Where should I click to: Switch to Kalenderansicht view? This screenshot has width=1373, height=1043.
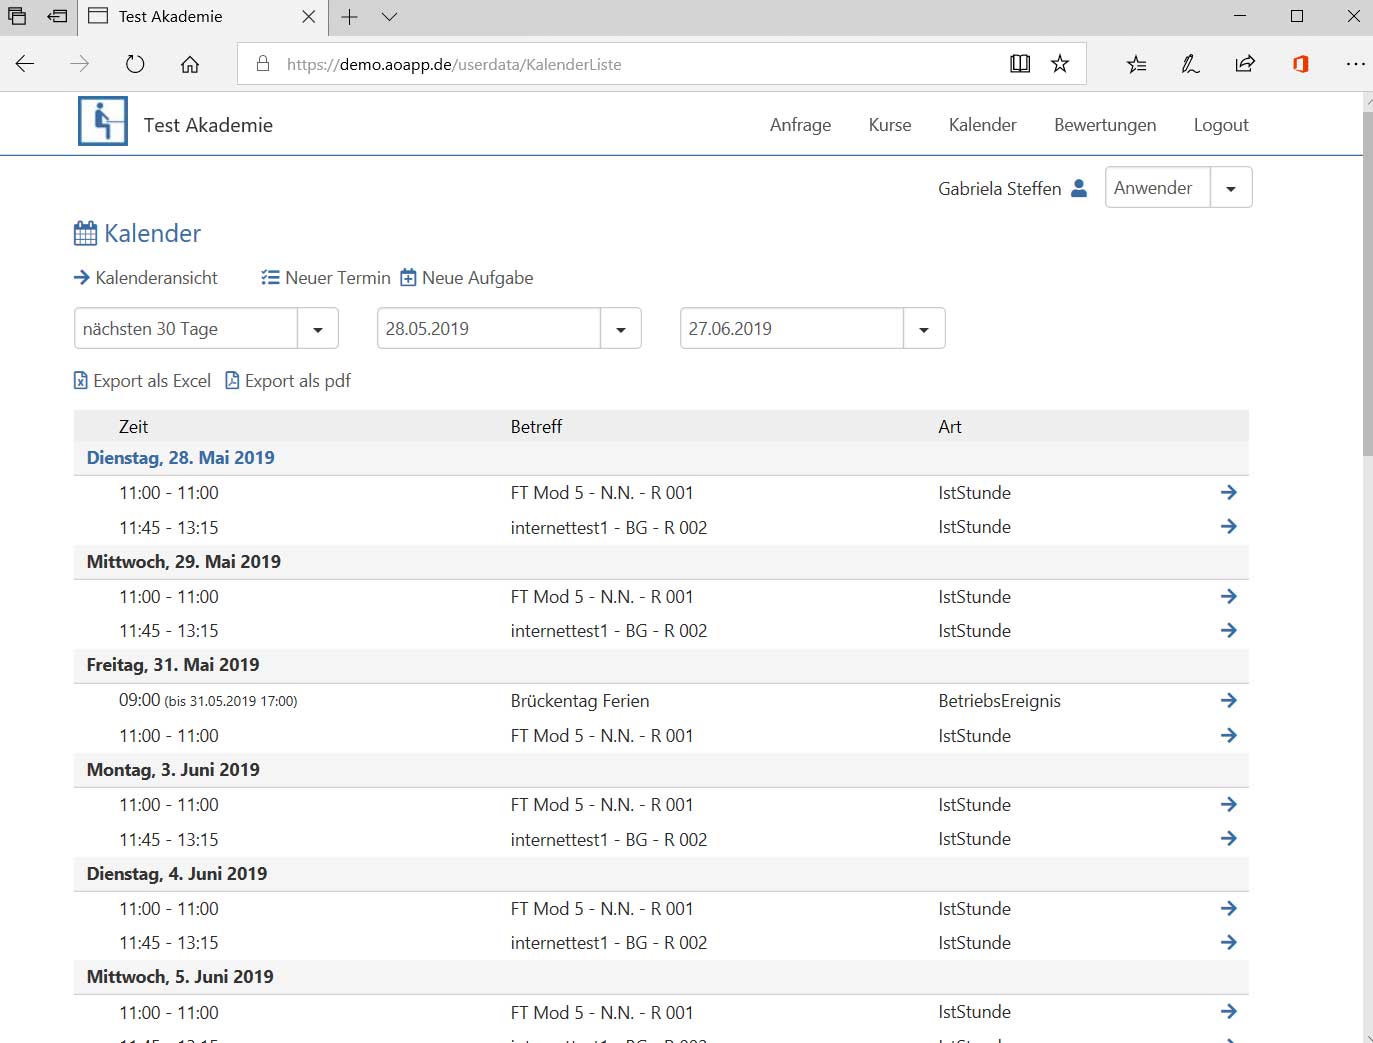[146, 278]
